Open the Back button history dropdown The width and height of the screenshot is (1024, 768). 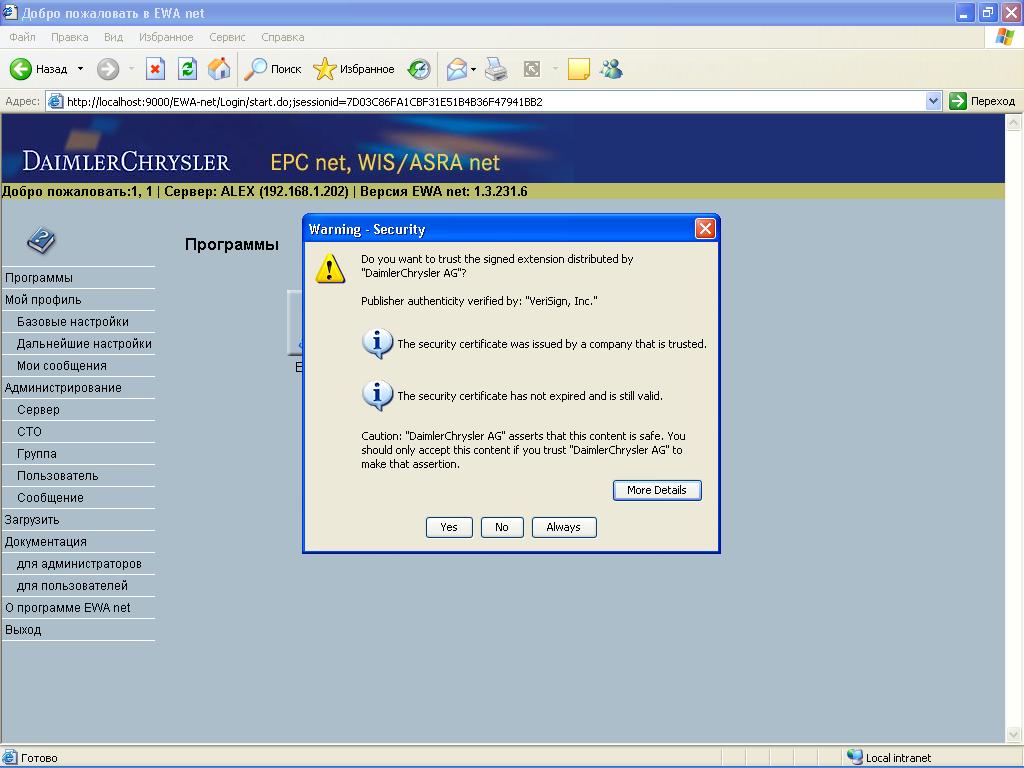tap(80, 69)
